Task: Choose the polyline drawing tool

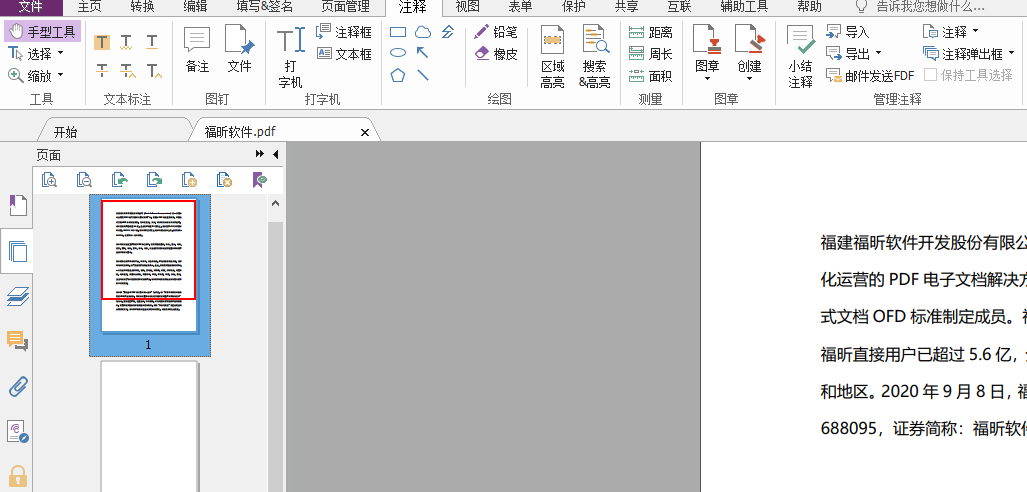Action: [x=448, y=31]
